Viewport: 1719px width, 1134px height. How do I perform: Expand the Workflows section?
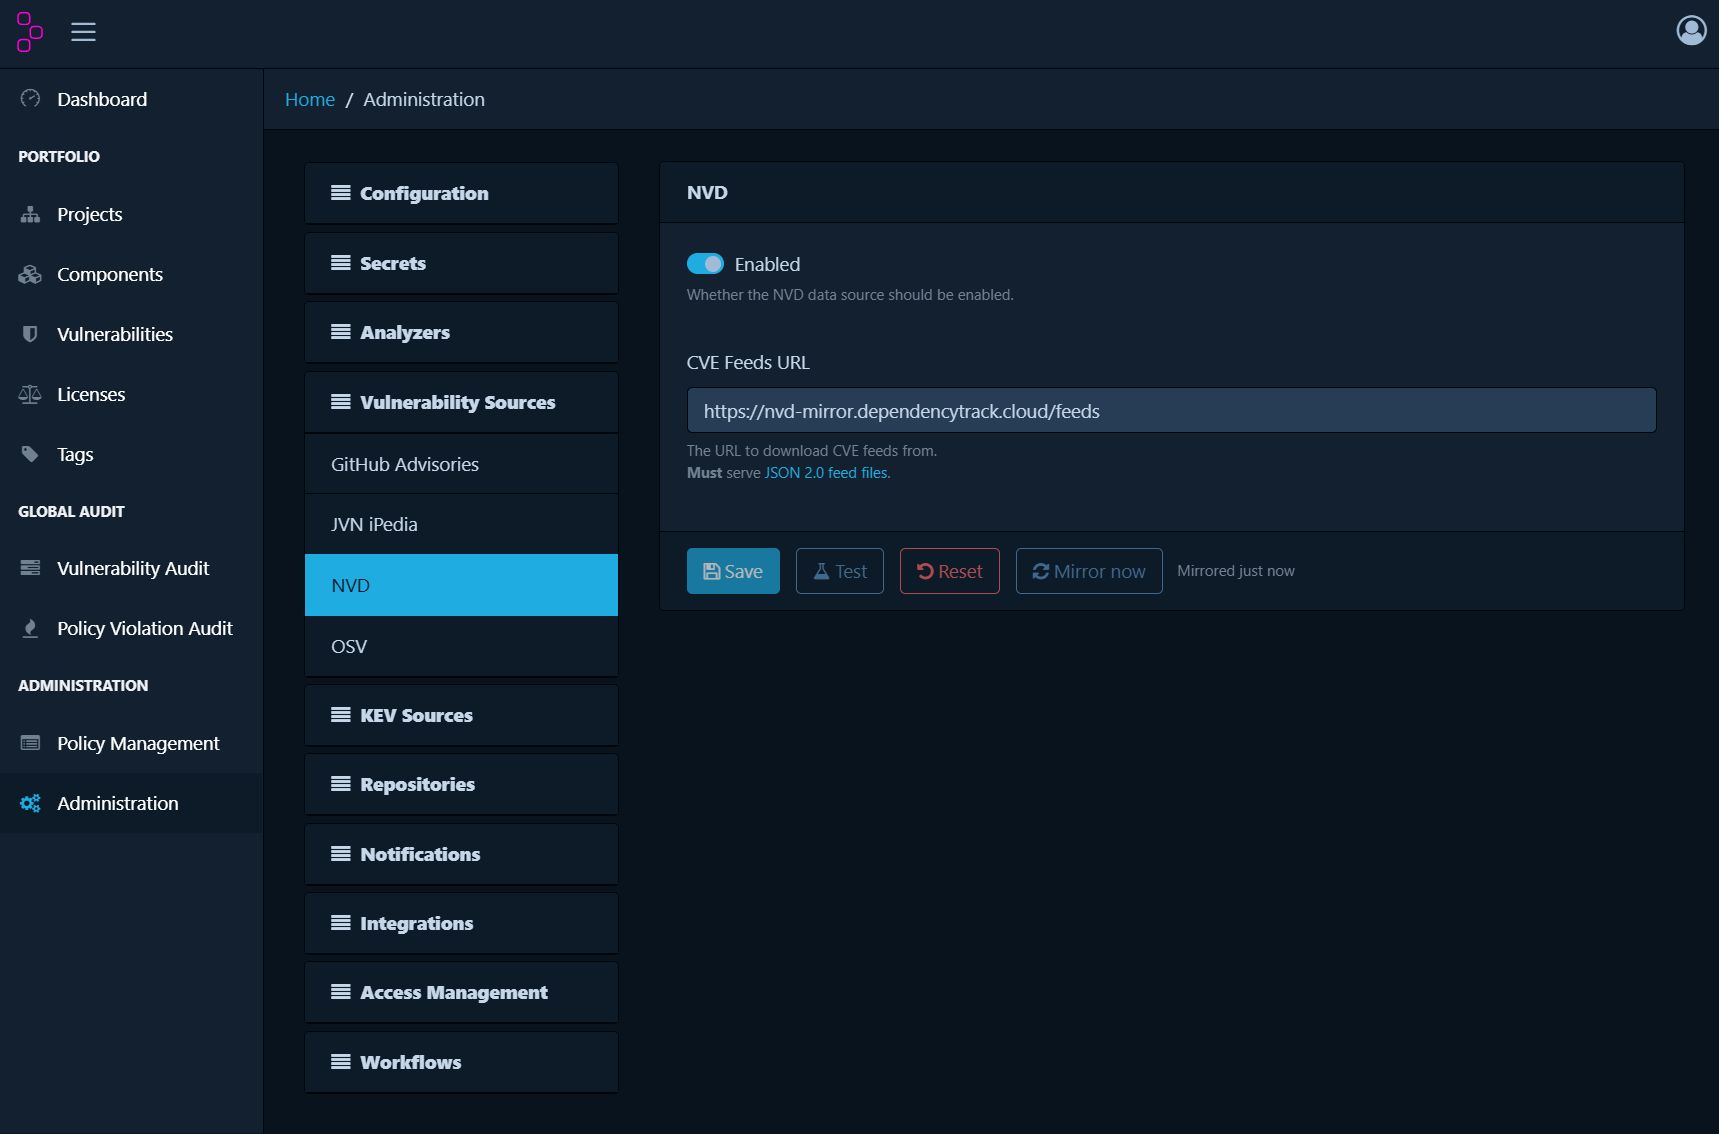pos(461,1062)
